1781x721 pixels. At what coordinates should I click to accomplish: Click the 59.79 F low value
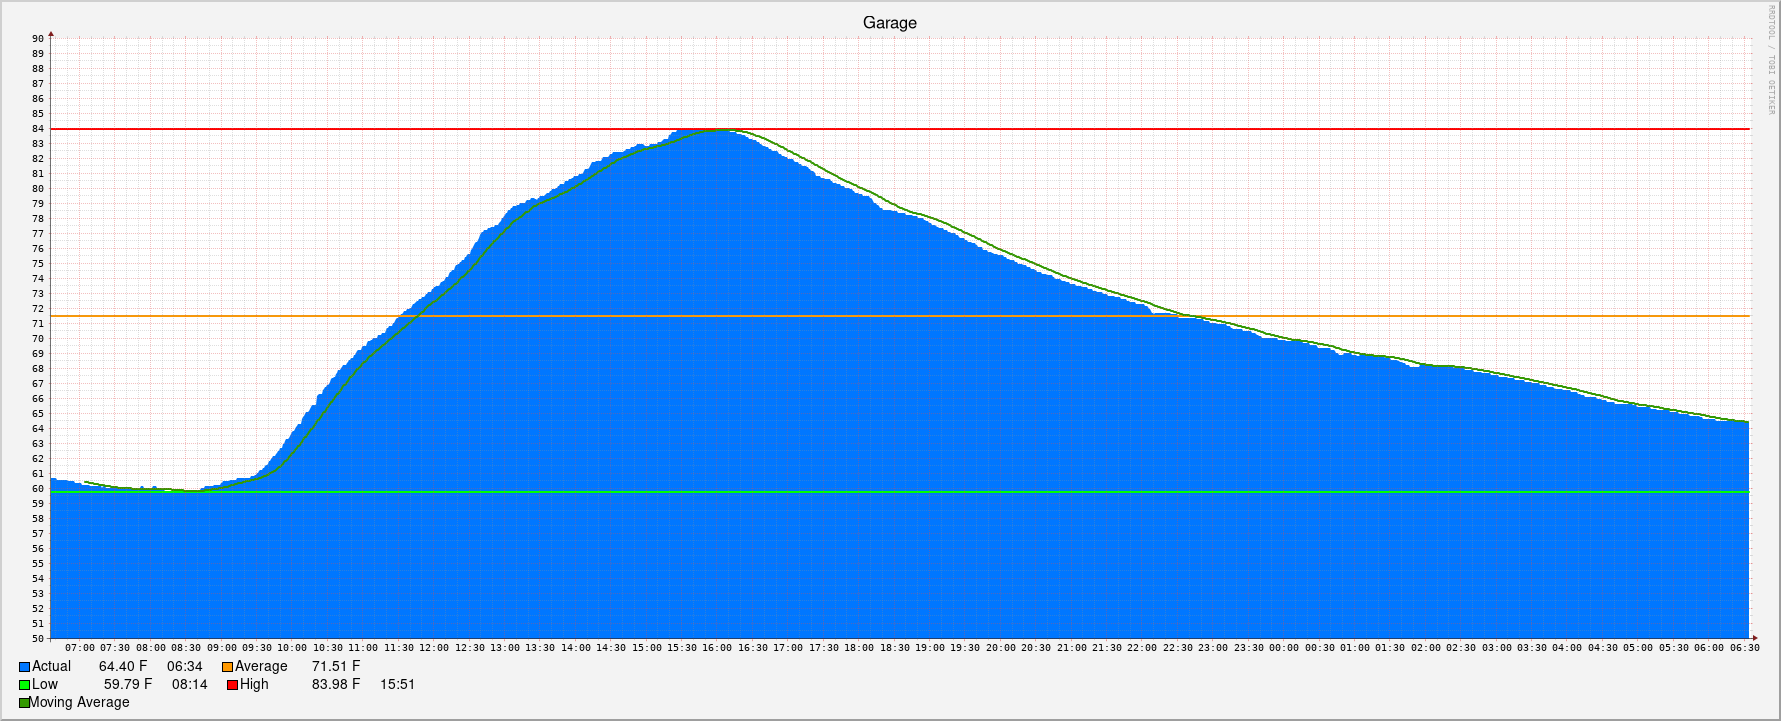pyautogui.click(x=128, y=685)
